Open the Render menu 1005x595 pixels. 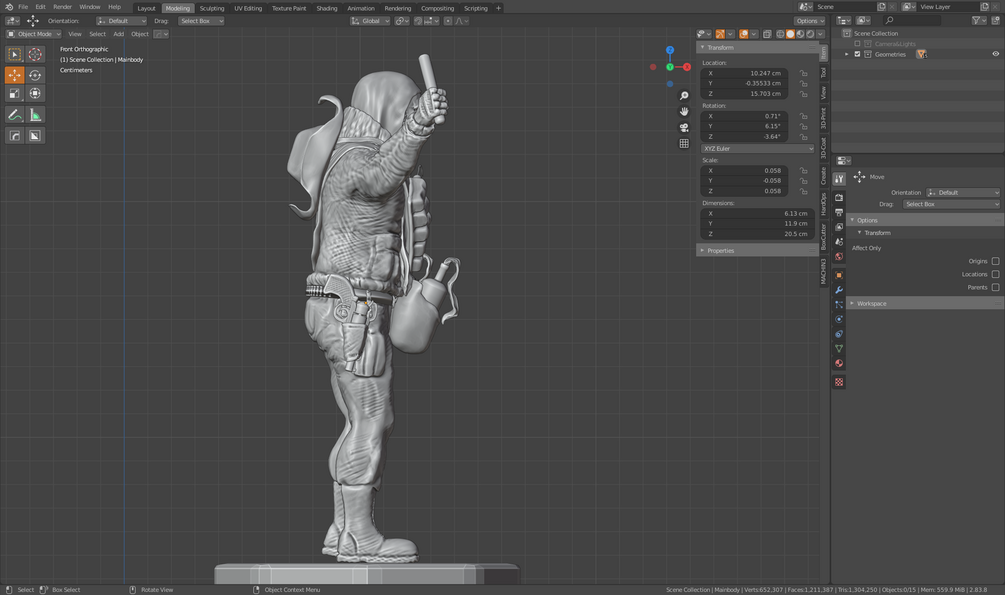pyautogui.click(x=62, y=7)
